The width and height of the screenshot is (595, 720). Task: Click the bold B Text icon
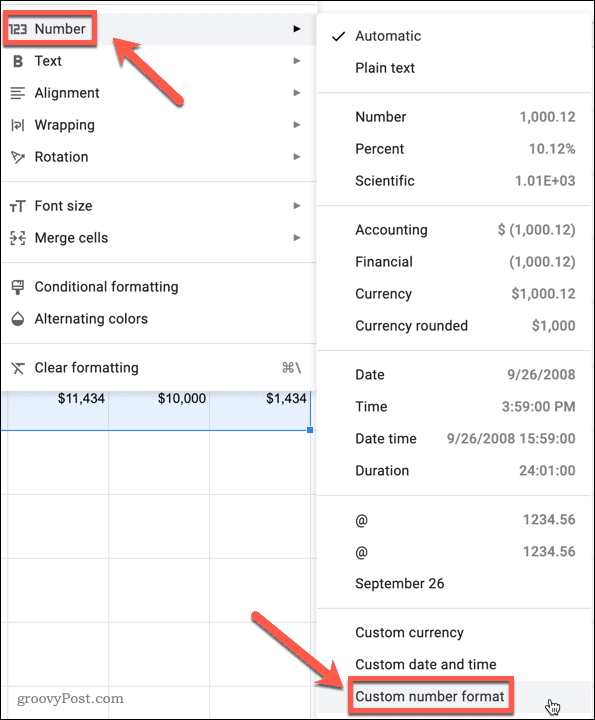18,61
